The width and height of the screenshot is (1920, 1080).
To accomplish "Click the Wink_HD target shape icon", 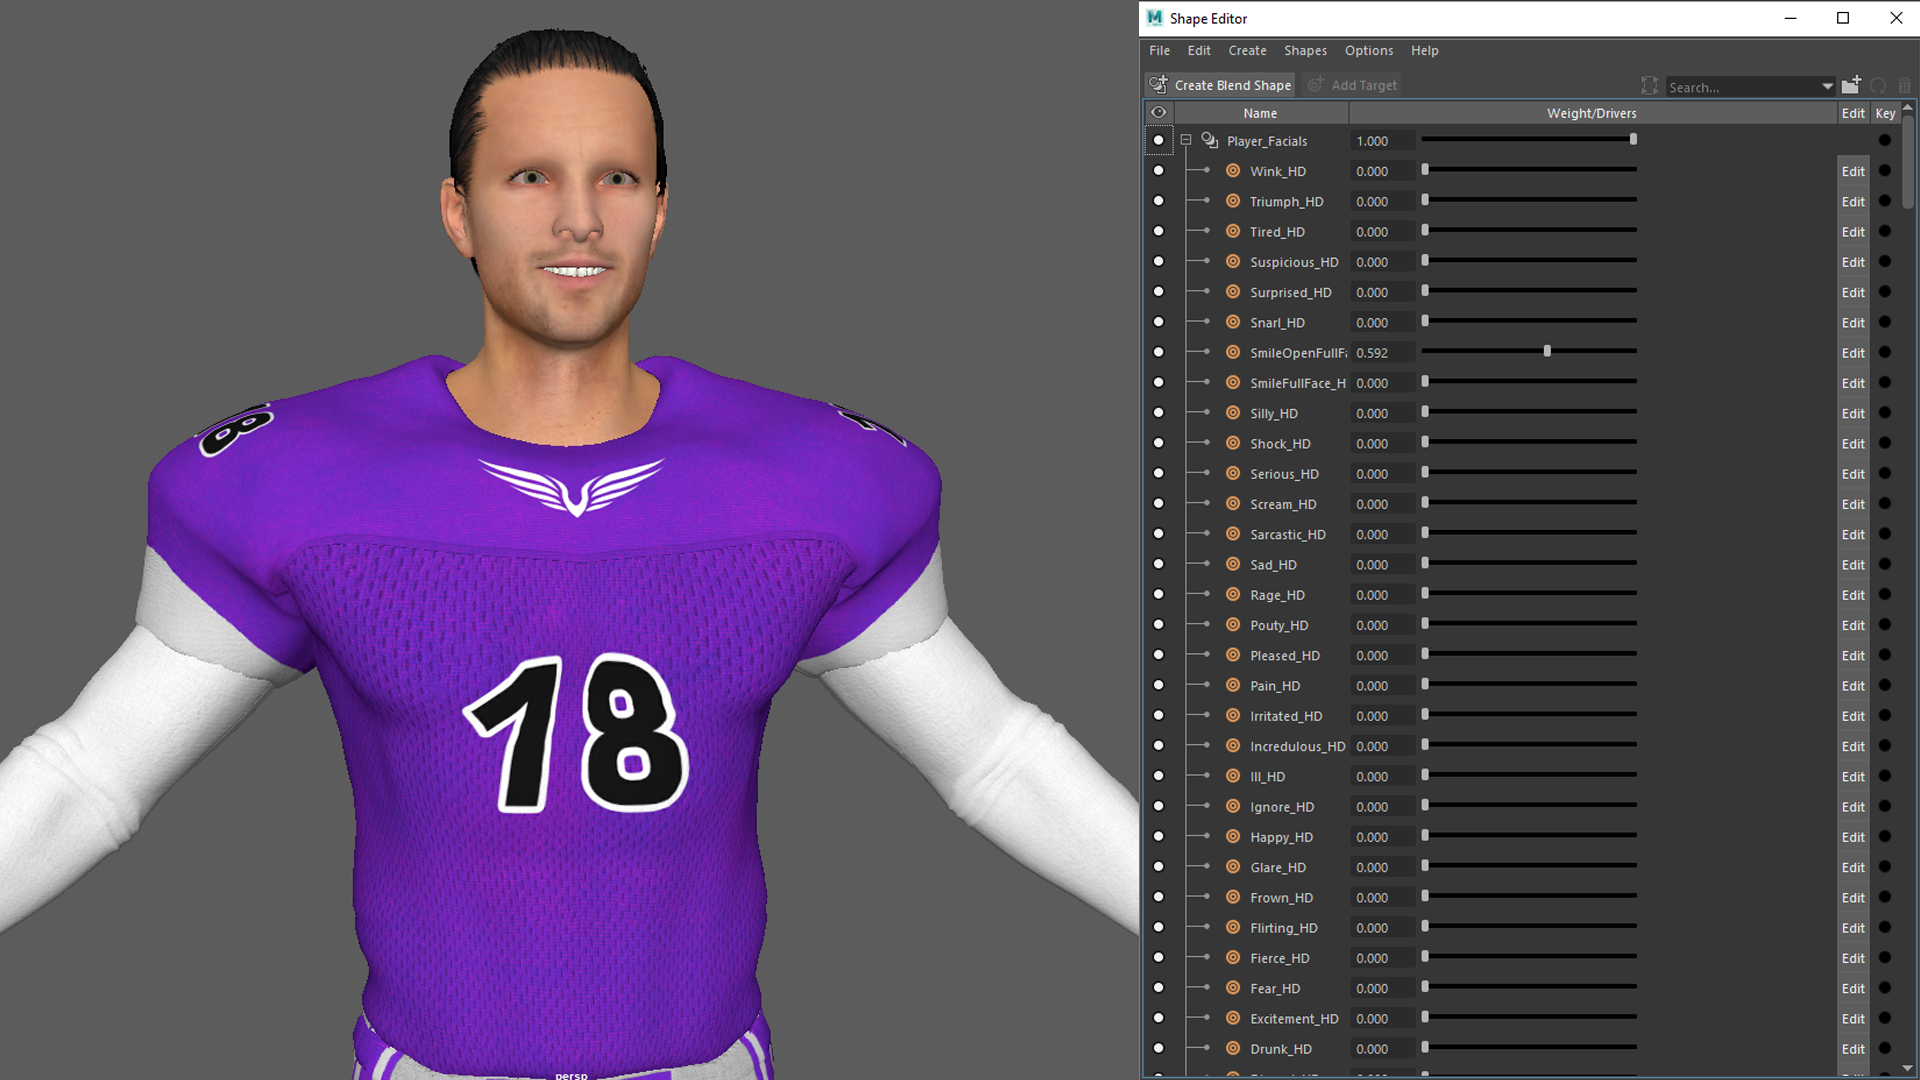I will pyautogui.click(x=1233, y=171).
